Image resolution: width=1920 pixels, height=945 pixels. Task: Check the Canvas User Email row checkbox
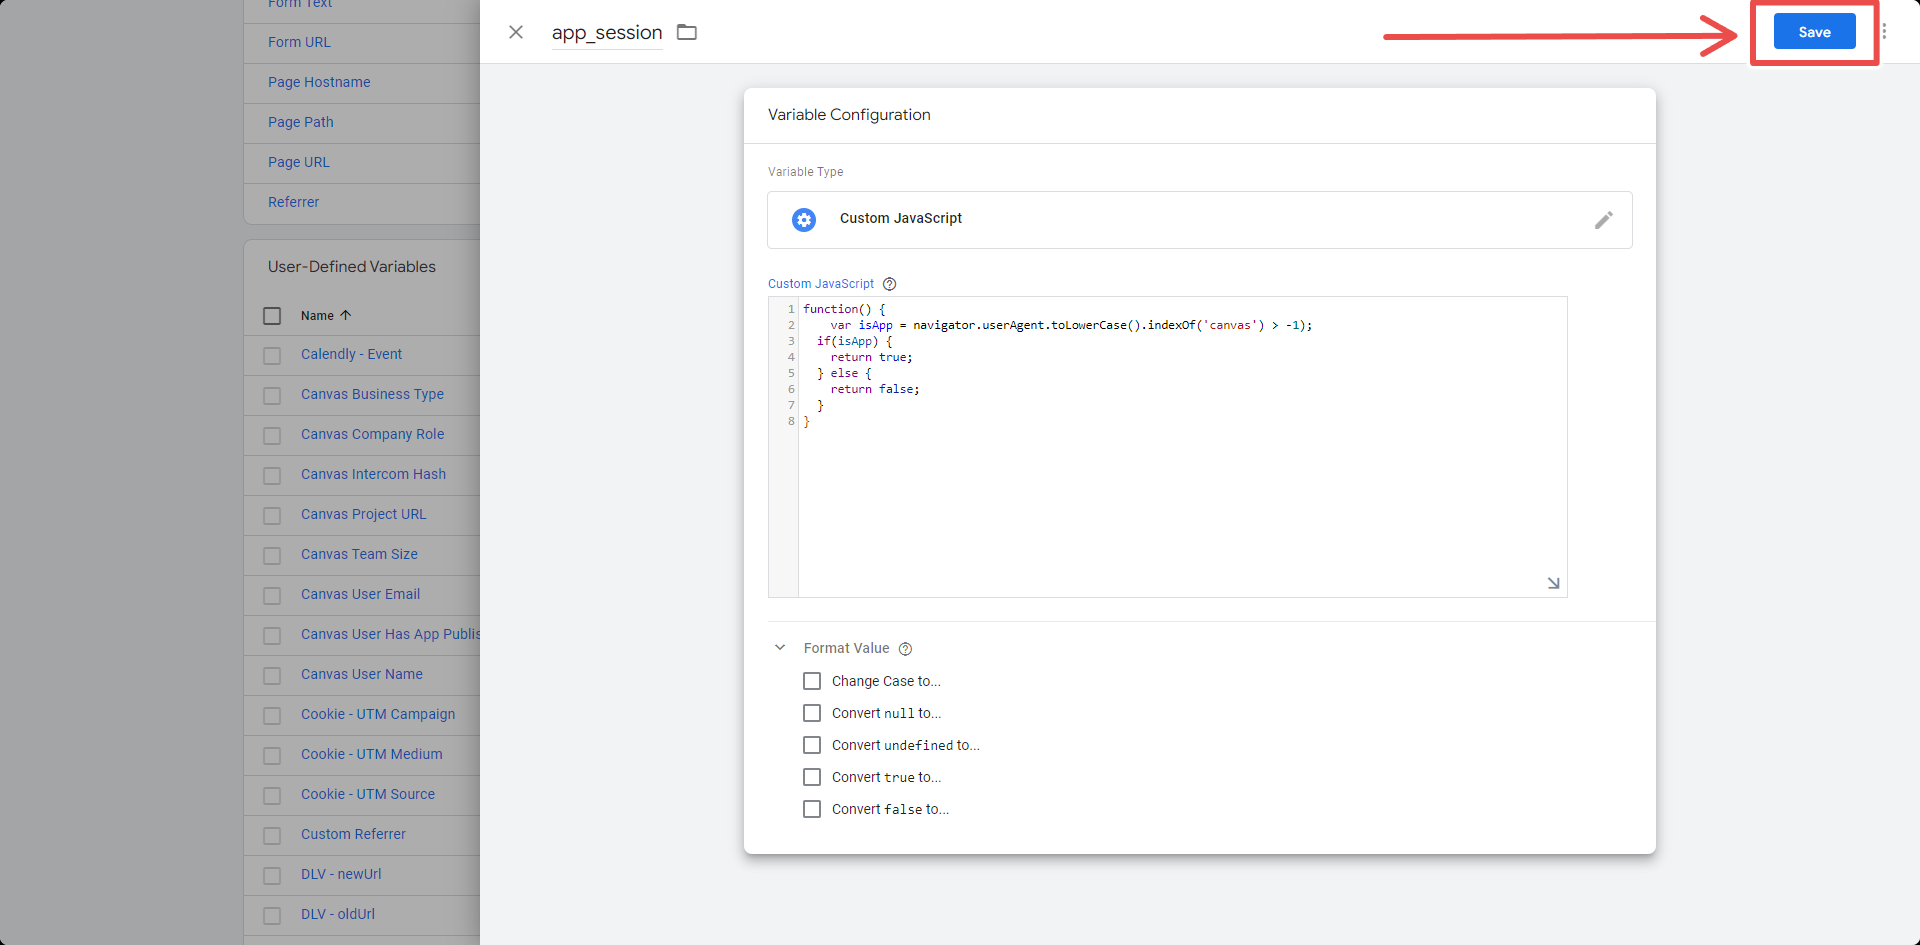click(x=272, y=596)
